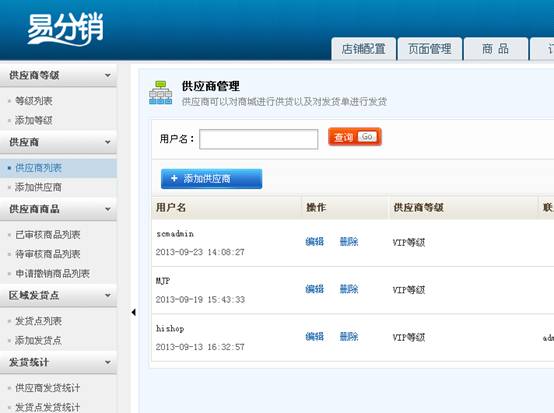Image resolution: width=554 pixels, height=413 pixels.
Task: Open 添加发货点
Action: (x=38, y=341)
